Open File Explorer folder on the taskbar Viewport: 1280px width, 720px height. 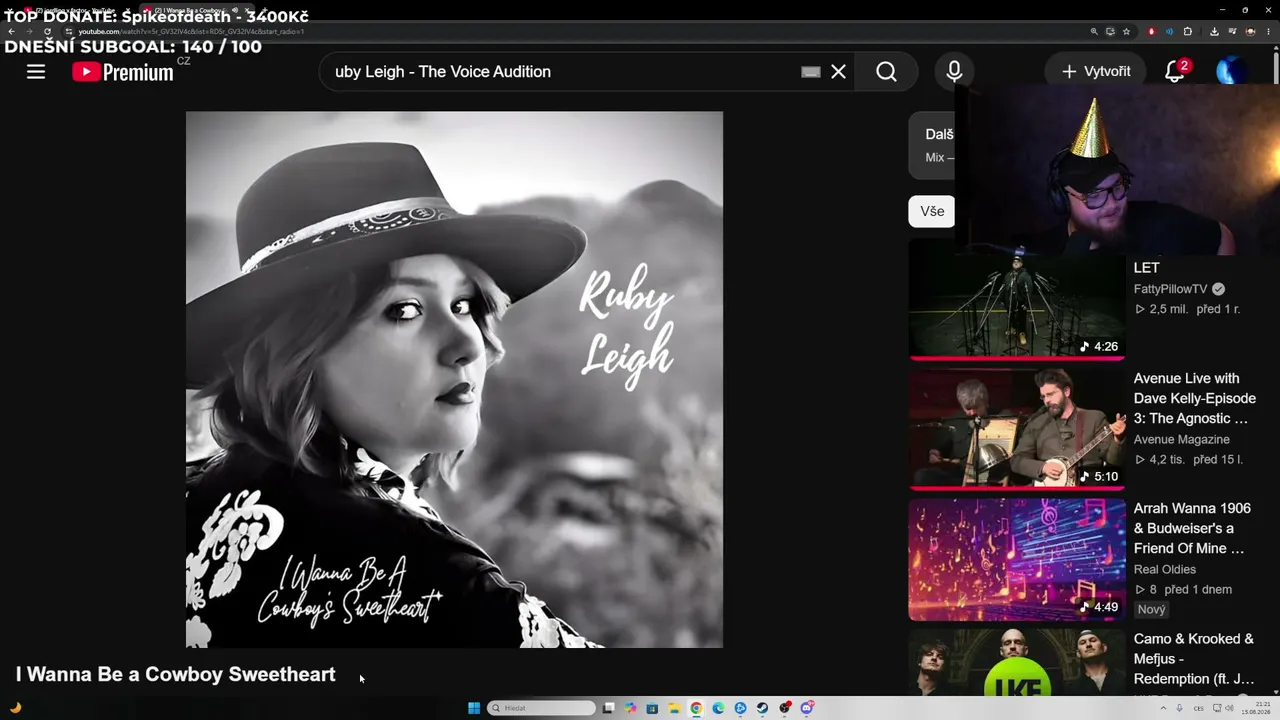[x=674, y=708]
